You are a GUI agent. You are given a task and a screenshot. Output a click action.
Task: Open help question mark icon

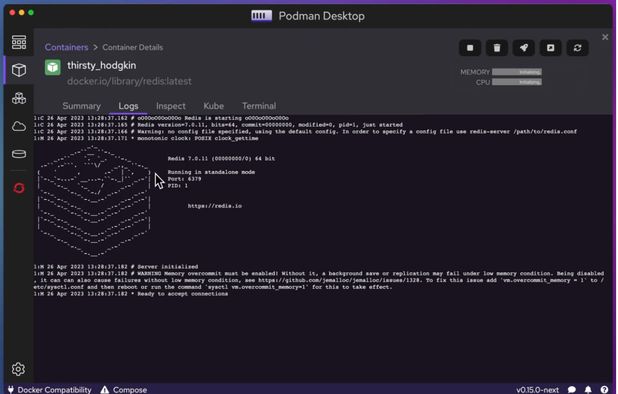[604, 390]
